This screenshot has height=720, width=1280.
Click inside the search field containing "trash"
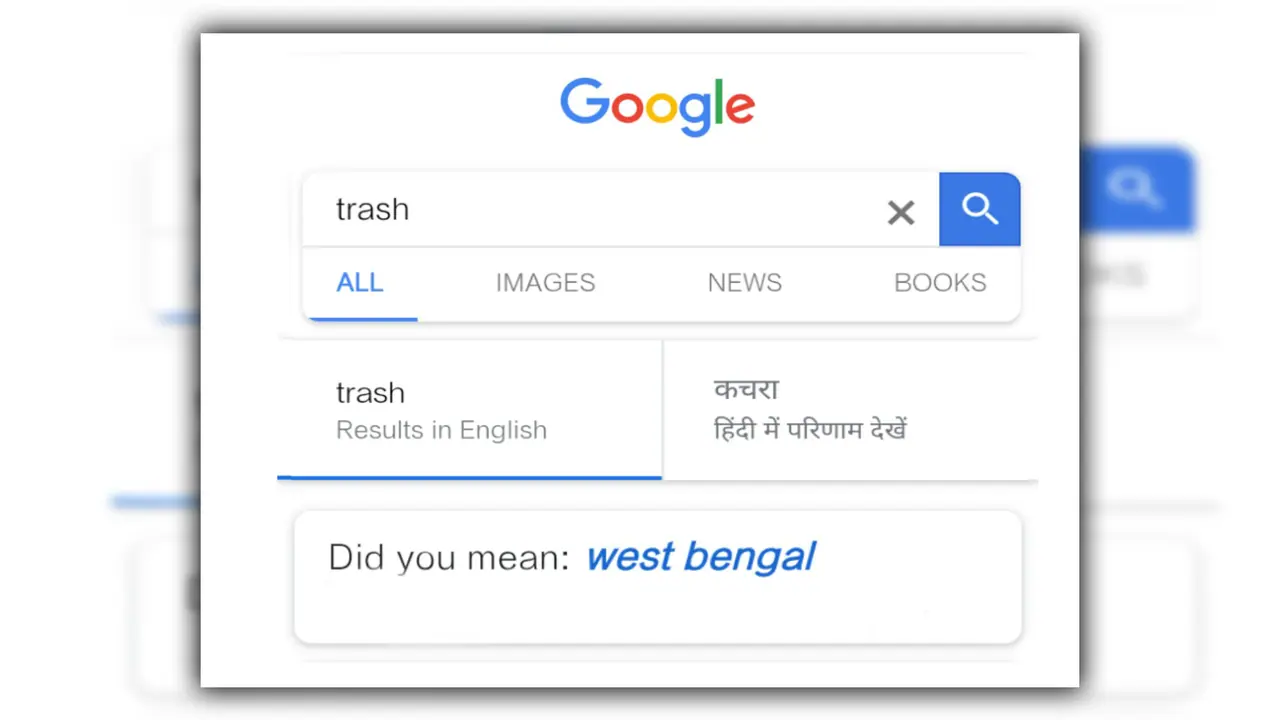600,210
